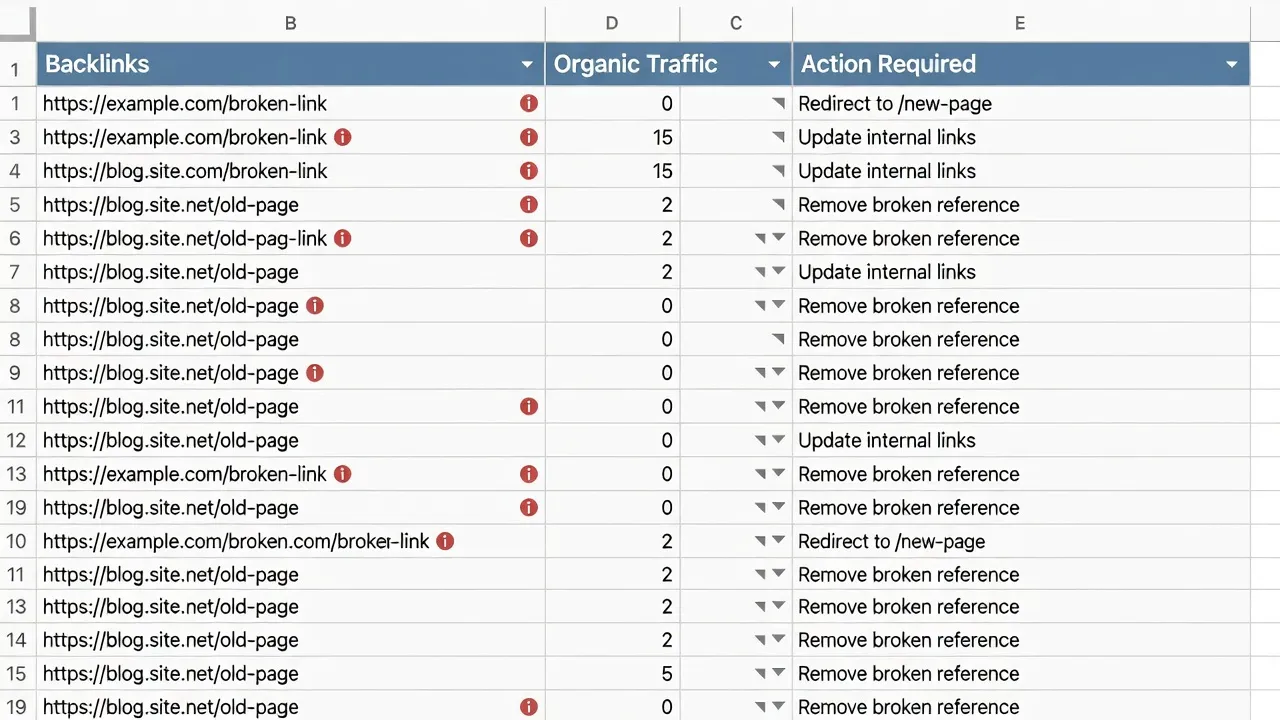Select column D header

pyautogui.click(x=612, y=23)
